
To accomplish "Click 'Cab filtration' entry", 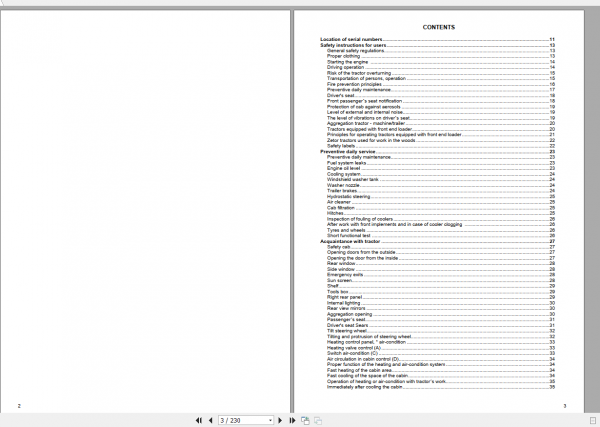I will [x=341, y=208].
